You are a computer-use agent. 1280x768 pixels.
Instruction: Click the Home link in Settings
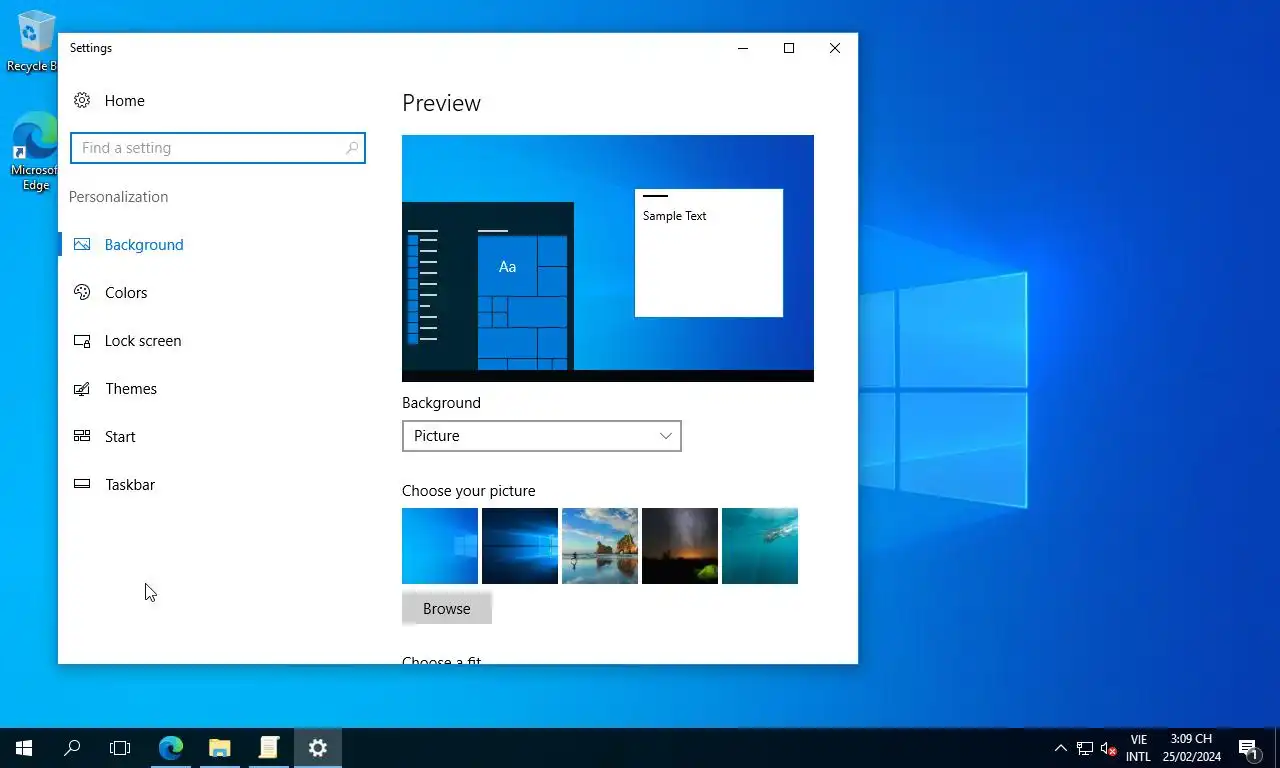(125, 100)
